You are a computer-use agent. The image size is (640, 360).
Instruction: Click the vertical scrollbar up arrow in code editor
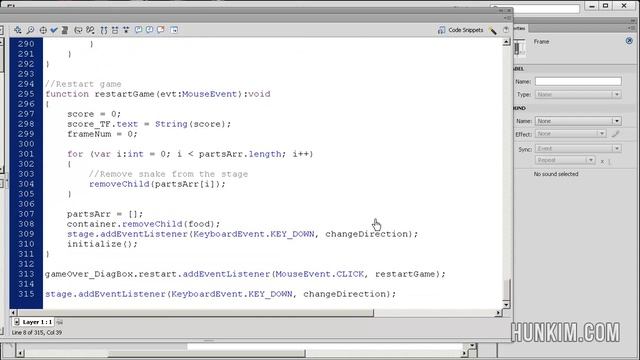pos(506,42)
